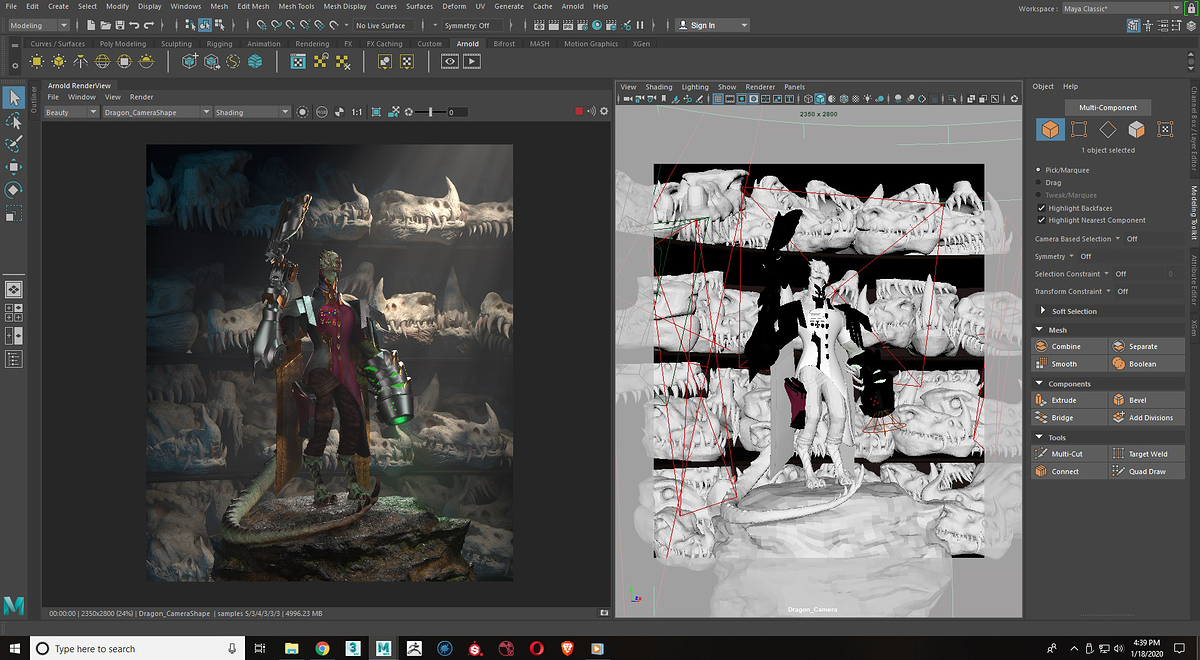Screen dimensions: 1200x660
Task: Click the Multi-Component button
Action: 1107,107
